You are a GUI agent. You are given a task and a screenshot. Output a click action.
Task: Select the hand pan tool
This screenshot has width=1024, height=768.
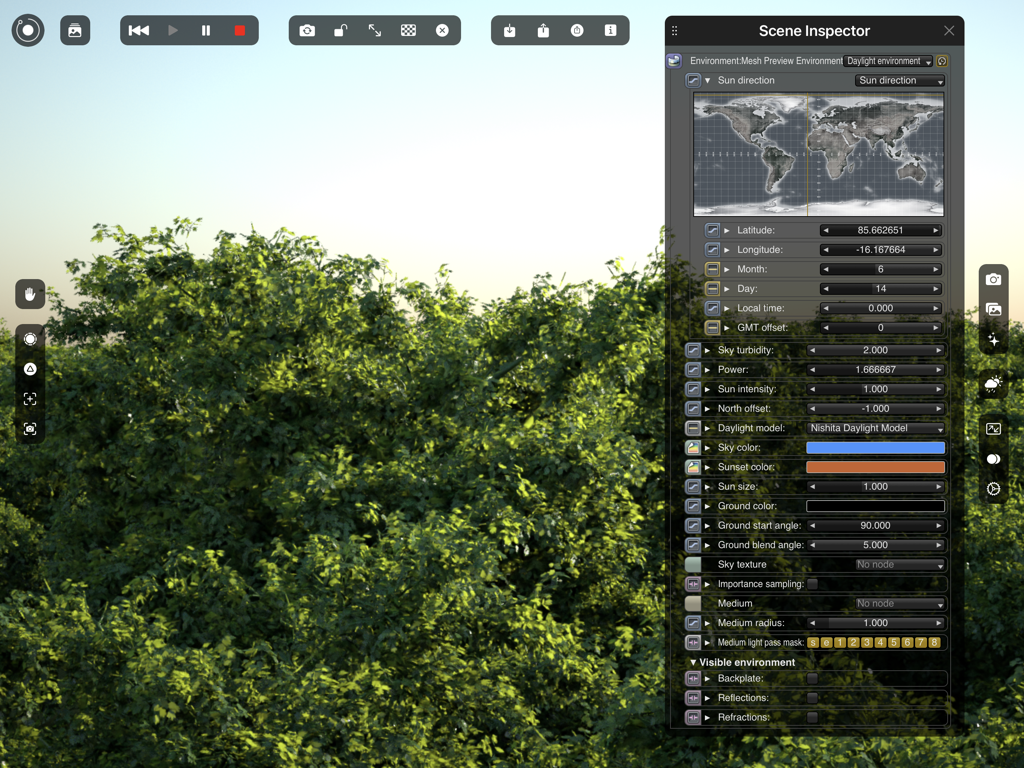tap(30, 294)
